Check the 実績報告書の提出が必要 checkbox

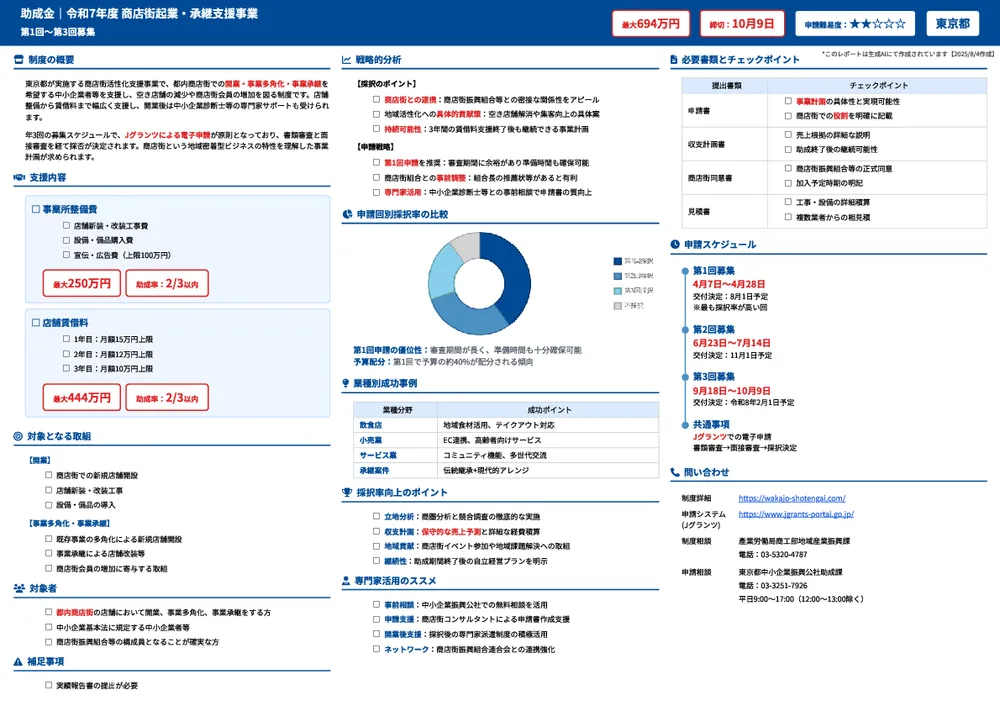coord(48,685)
